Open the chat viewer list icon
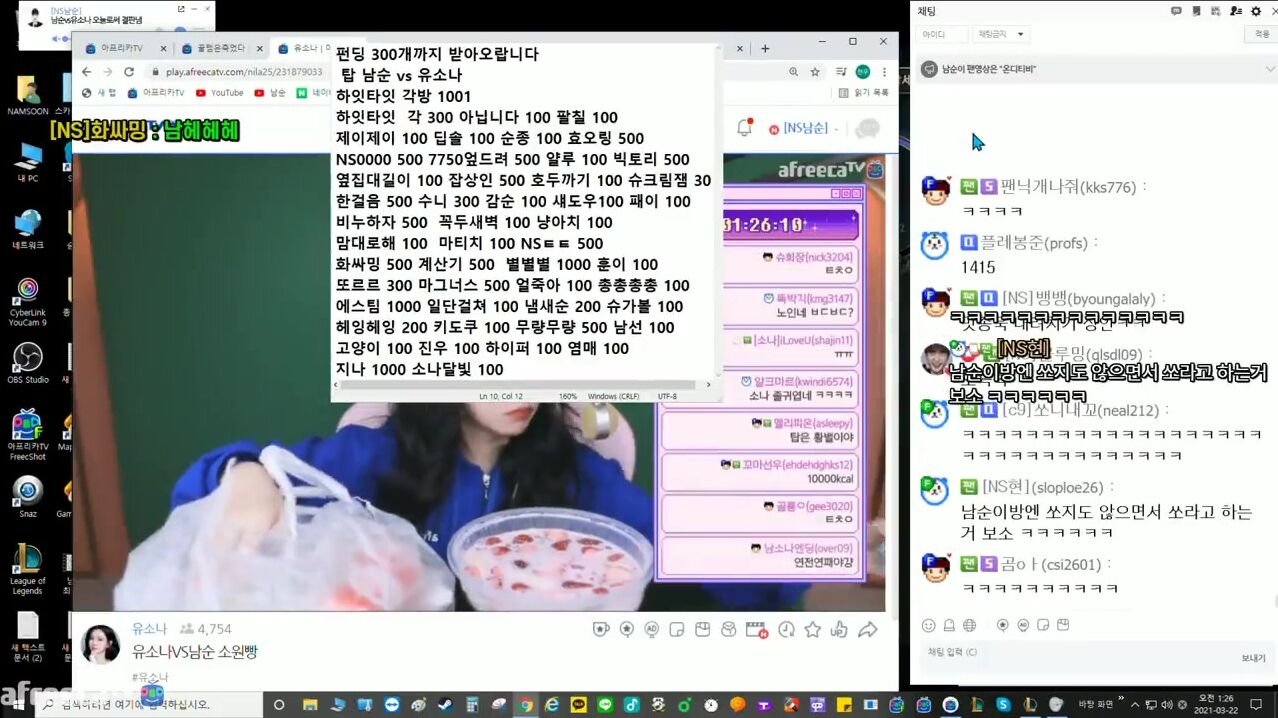The width and height of the screenshot is (1278, 718). (1235, 11)
